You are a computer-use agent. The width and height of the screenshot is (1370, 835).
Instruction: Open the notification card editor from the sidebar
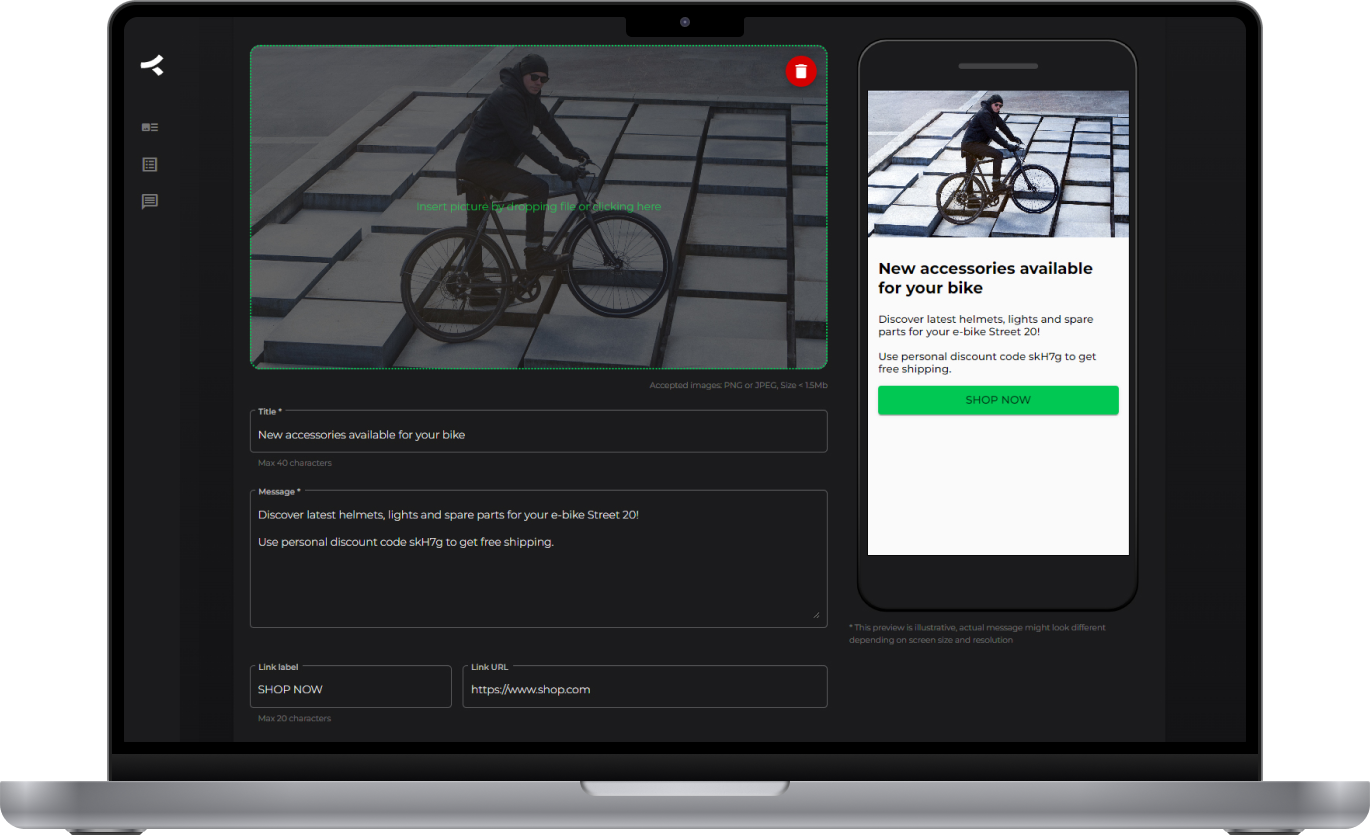coord(150,127)
